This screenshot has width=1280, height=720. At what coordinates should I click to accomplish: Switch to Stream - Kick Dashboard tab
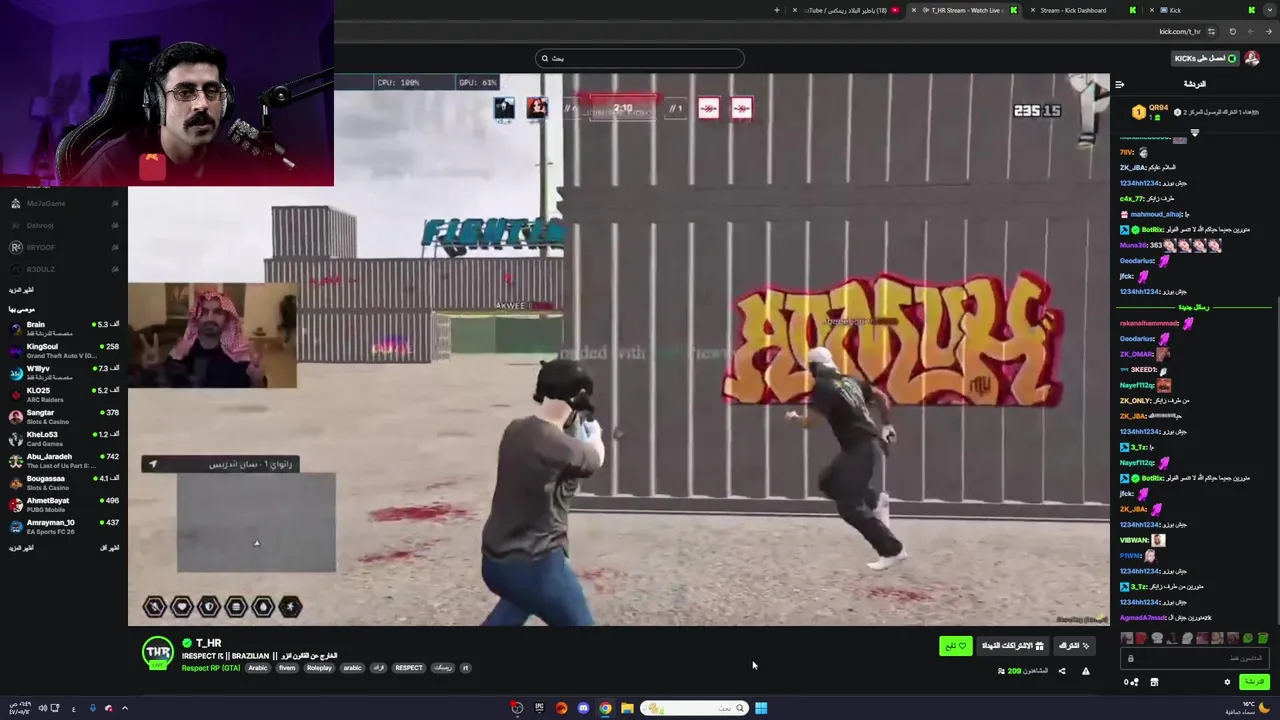(1082, 10)
